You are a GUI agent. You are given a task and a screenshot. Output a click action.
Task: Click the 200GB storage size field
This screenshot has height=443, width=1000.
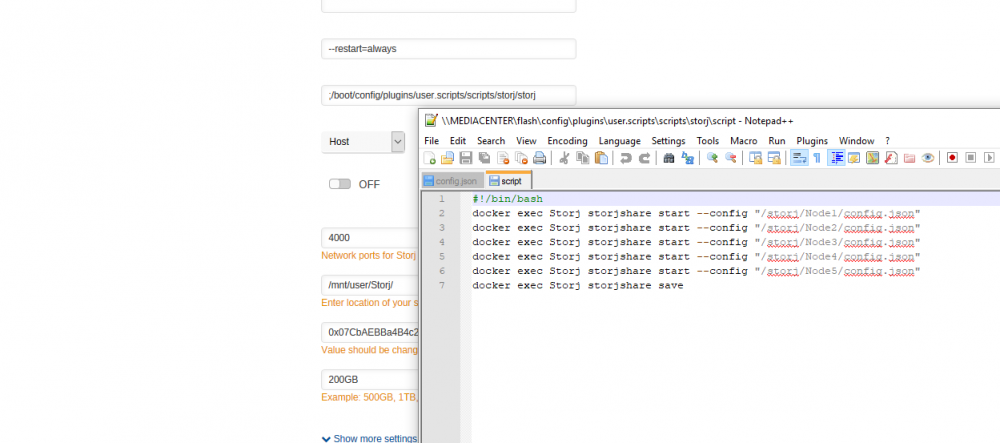pyautogui.click(x=370, y=380)
